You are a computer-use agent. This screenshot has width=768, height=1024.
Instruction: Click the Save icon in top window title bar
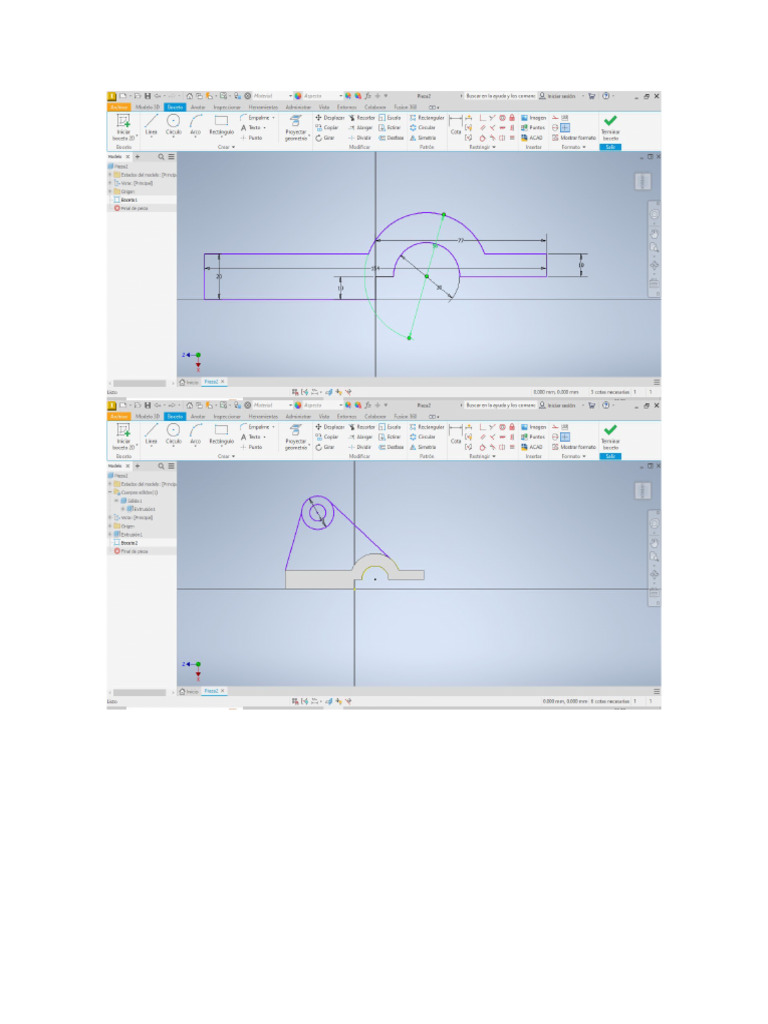click(148, 96)
